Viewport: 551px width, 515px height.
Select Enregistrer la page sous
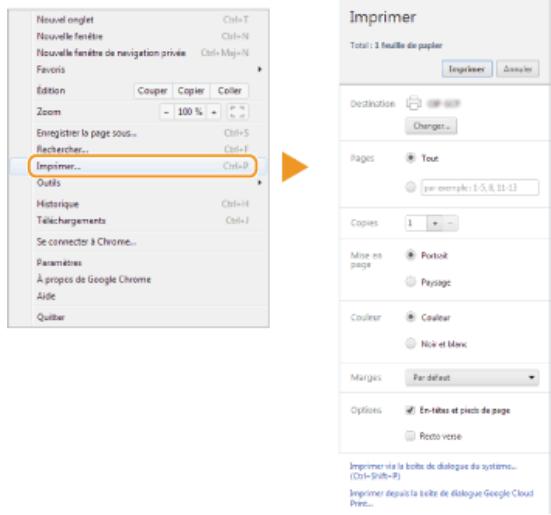click(x=142, y=133)
